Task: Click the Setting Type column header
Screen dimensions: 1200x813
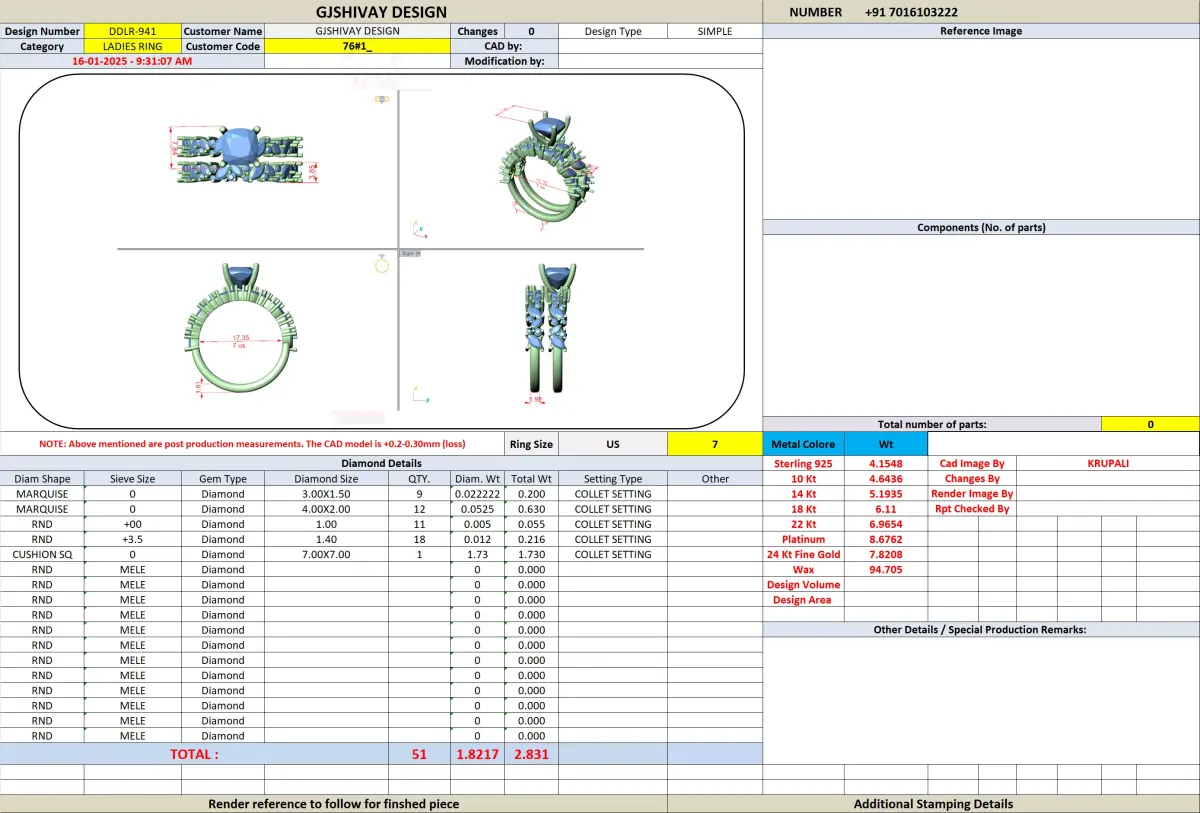Action: pos(613,479)
